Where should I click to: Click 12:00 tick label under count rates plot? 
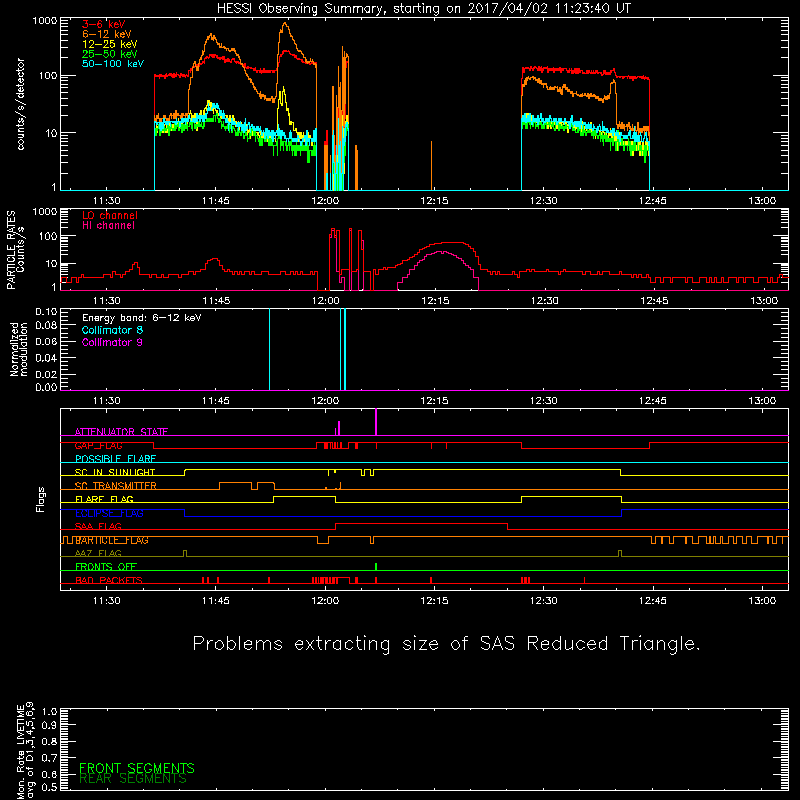point(325,201)
